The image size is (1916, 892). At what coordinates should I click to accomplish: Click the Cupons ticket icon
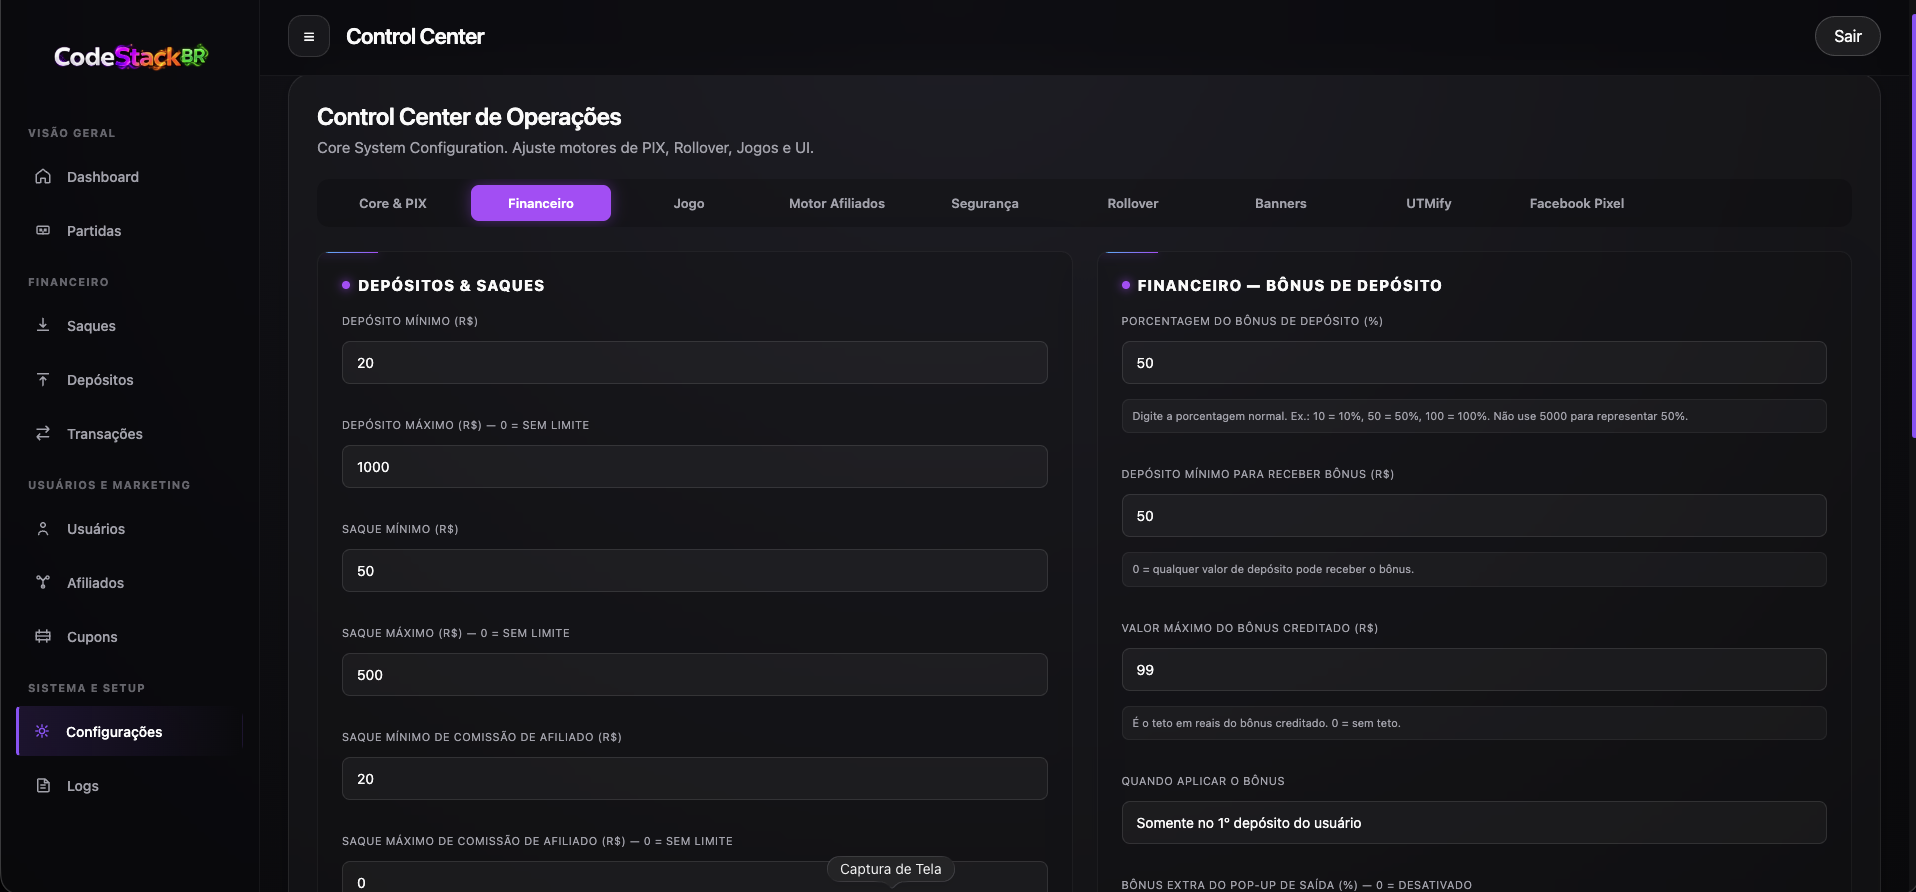pyautogui.click(x=43, y=636)
